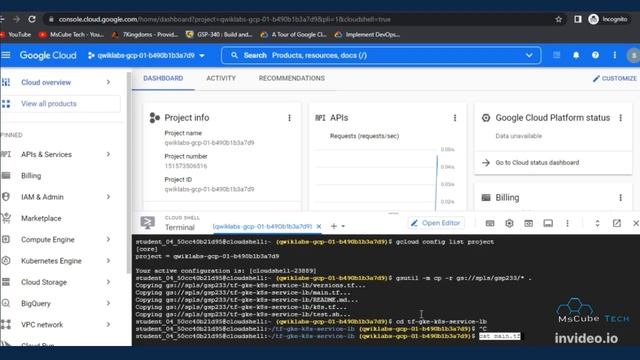This screenshot has height=360, width=640.
Task: Open the help question mark menu
Action: (595, 55)
